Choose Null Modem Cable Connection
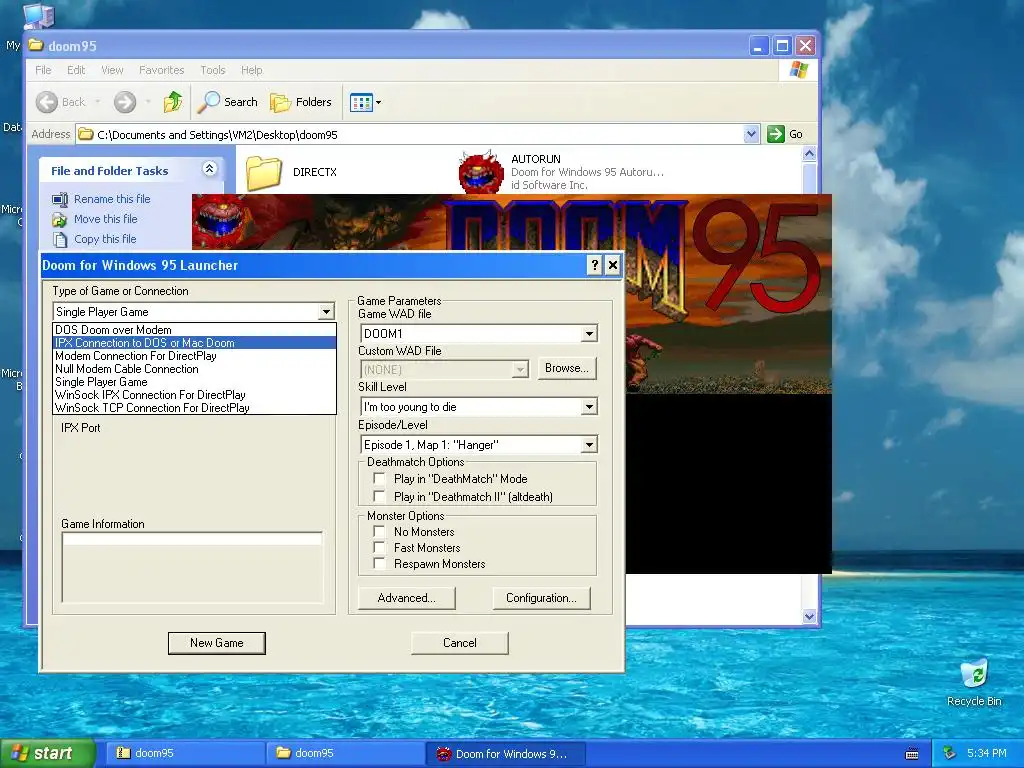This screenshot has width=1024, height=768. click(194, 369)
